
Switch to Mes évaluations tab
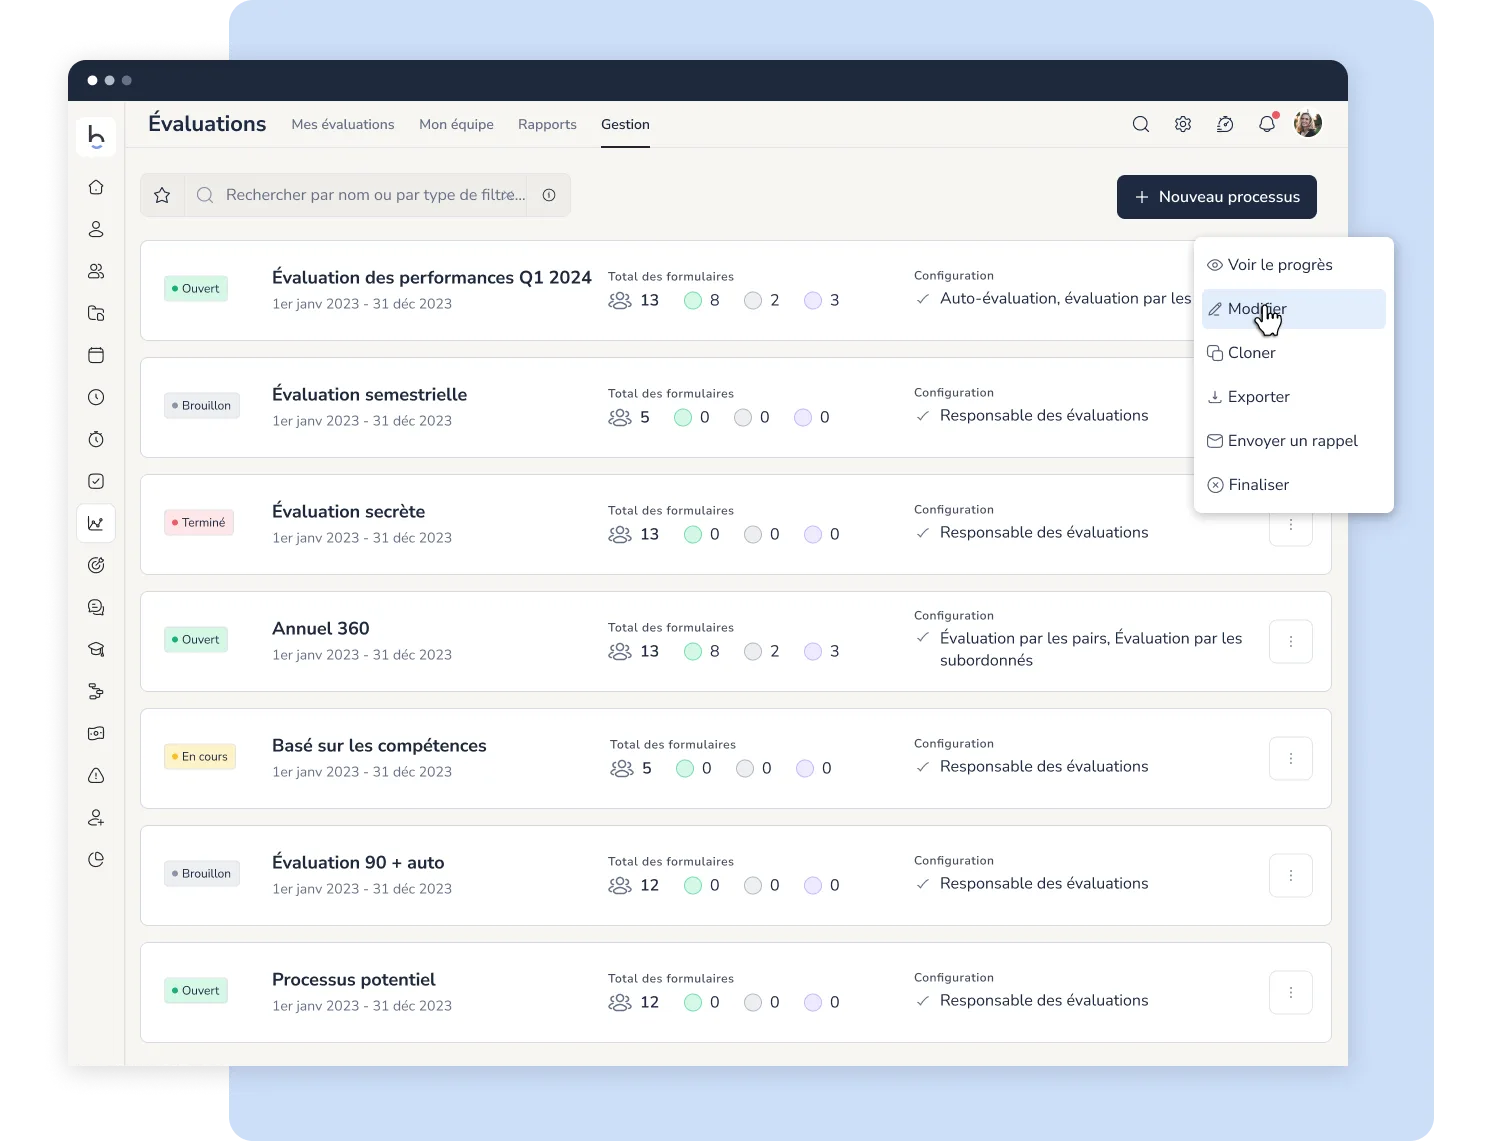(343, 124)
